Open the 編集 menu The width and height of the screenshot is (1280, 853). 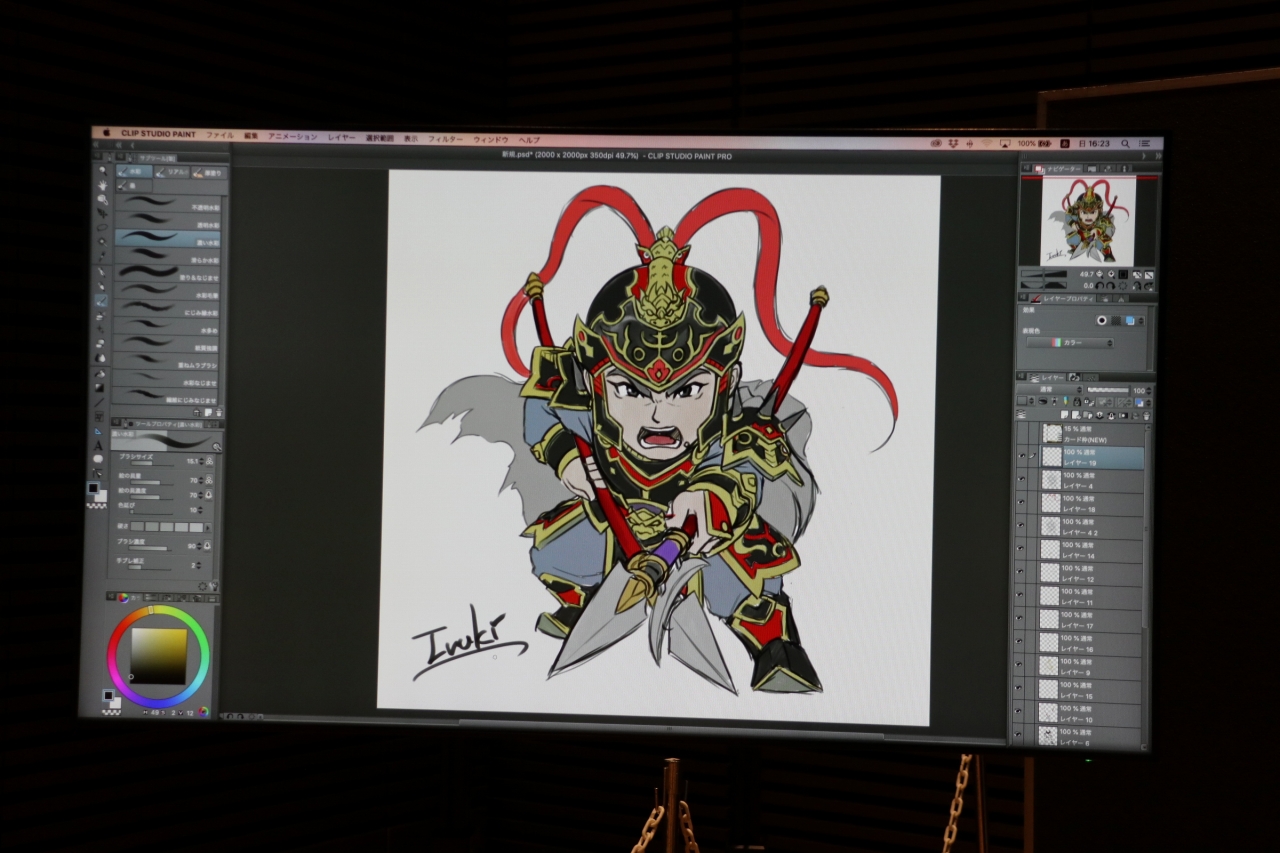[251, 135]
